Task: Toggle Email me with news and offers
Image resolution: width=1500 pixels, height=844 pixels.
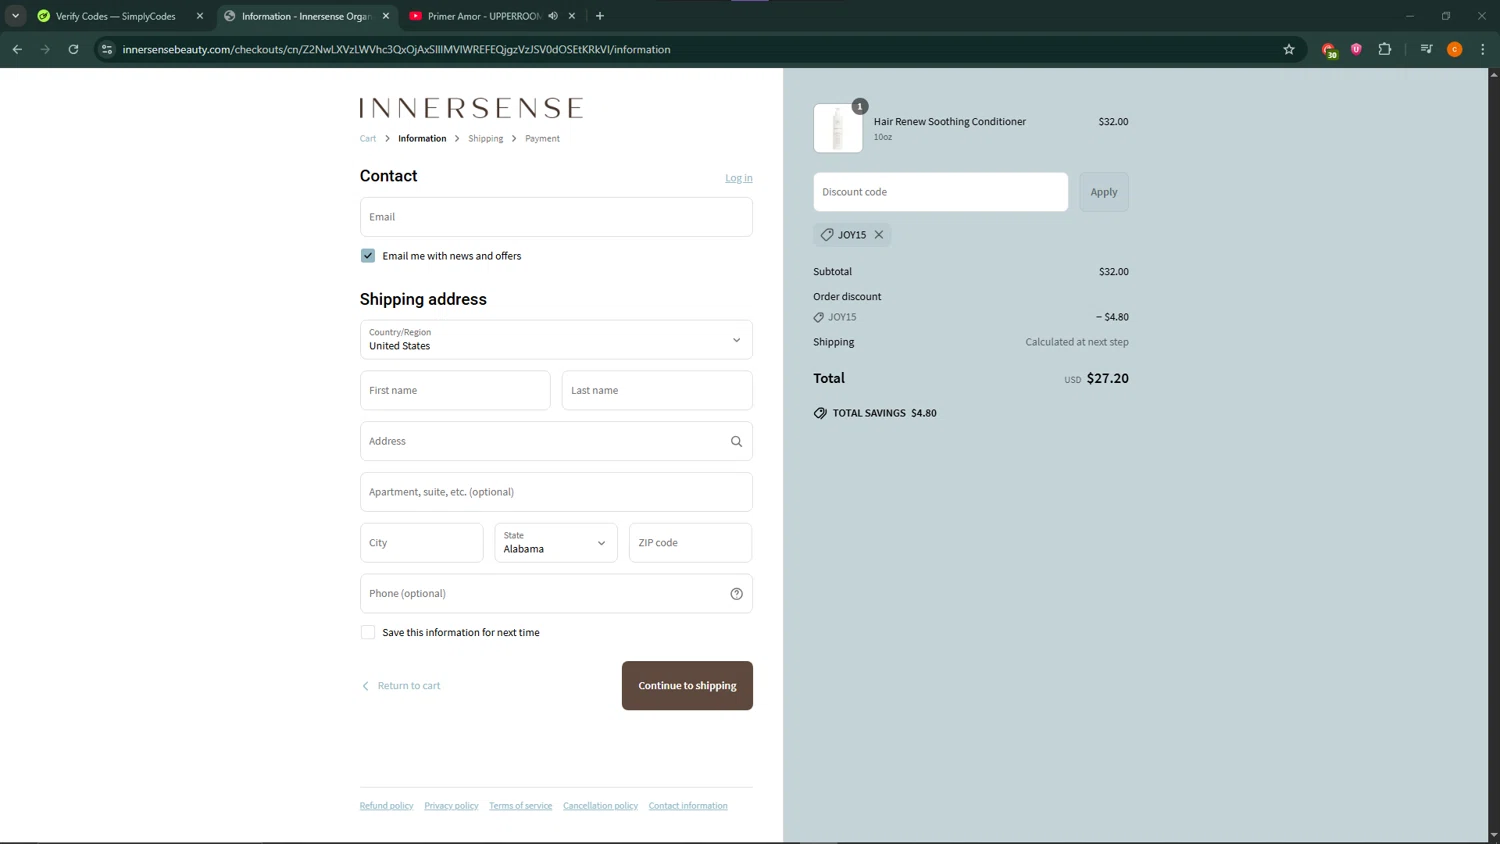Action: click(368, 256)
